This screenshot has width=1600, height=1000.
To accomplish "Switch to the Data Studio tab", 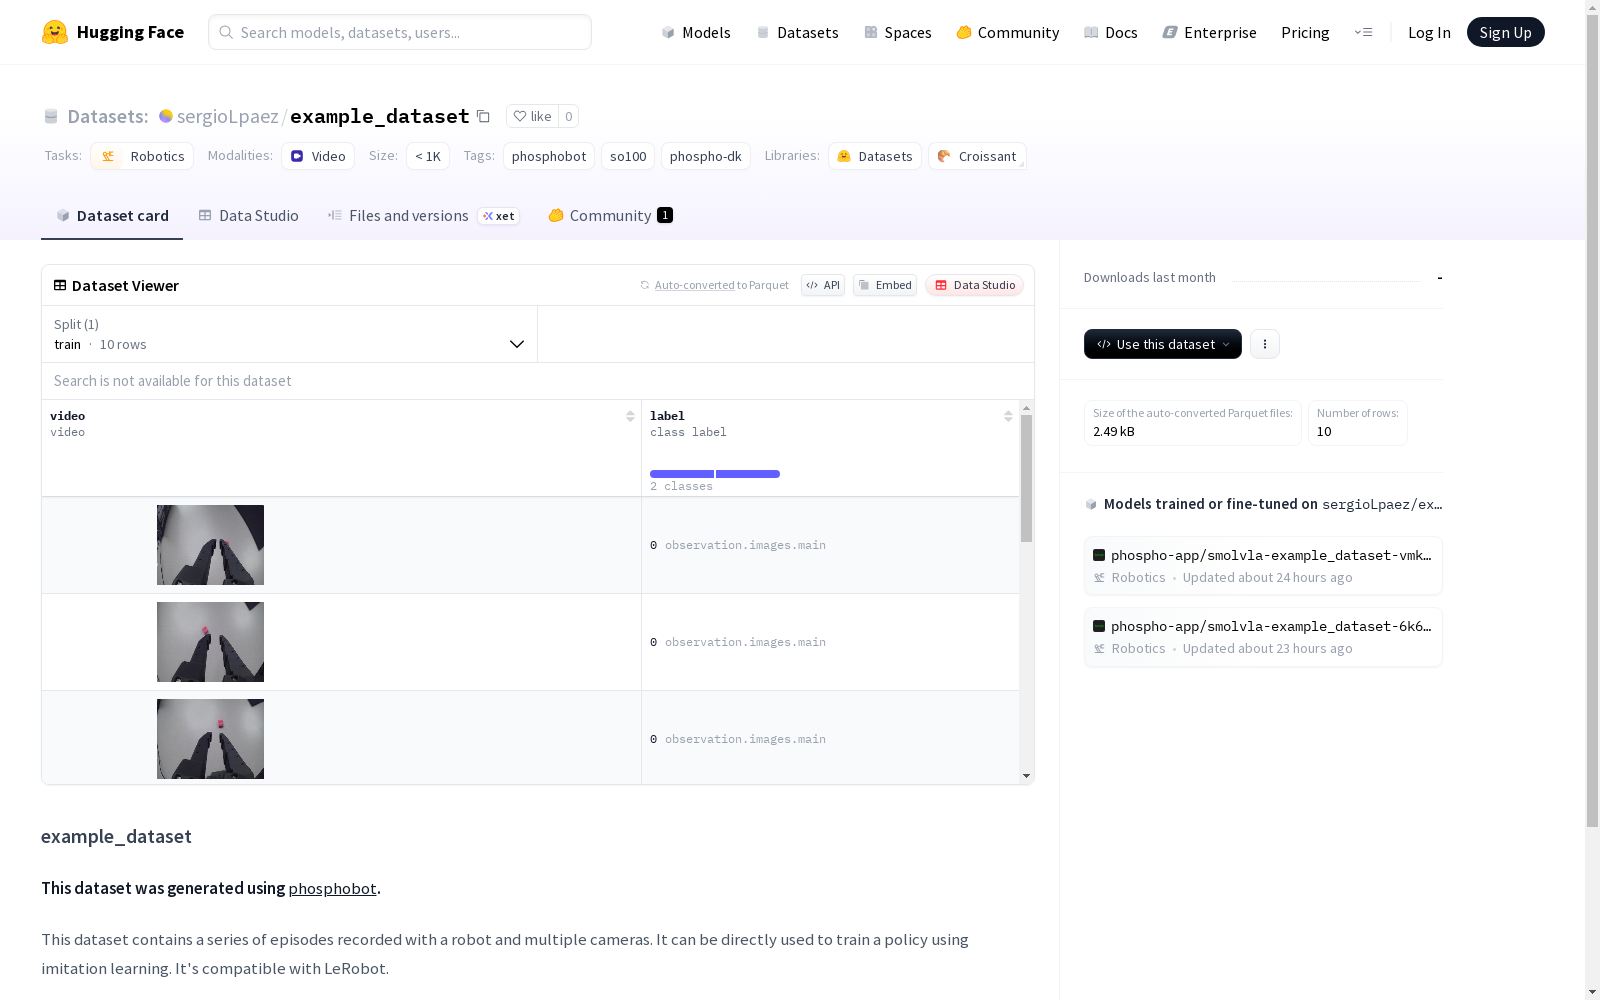I will tap(249, 216).
